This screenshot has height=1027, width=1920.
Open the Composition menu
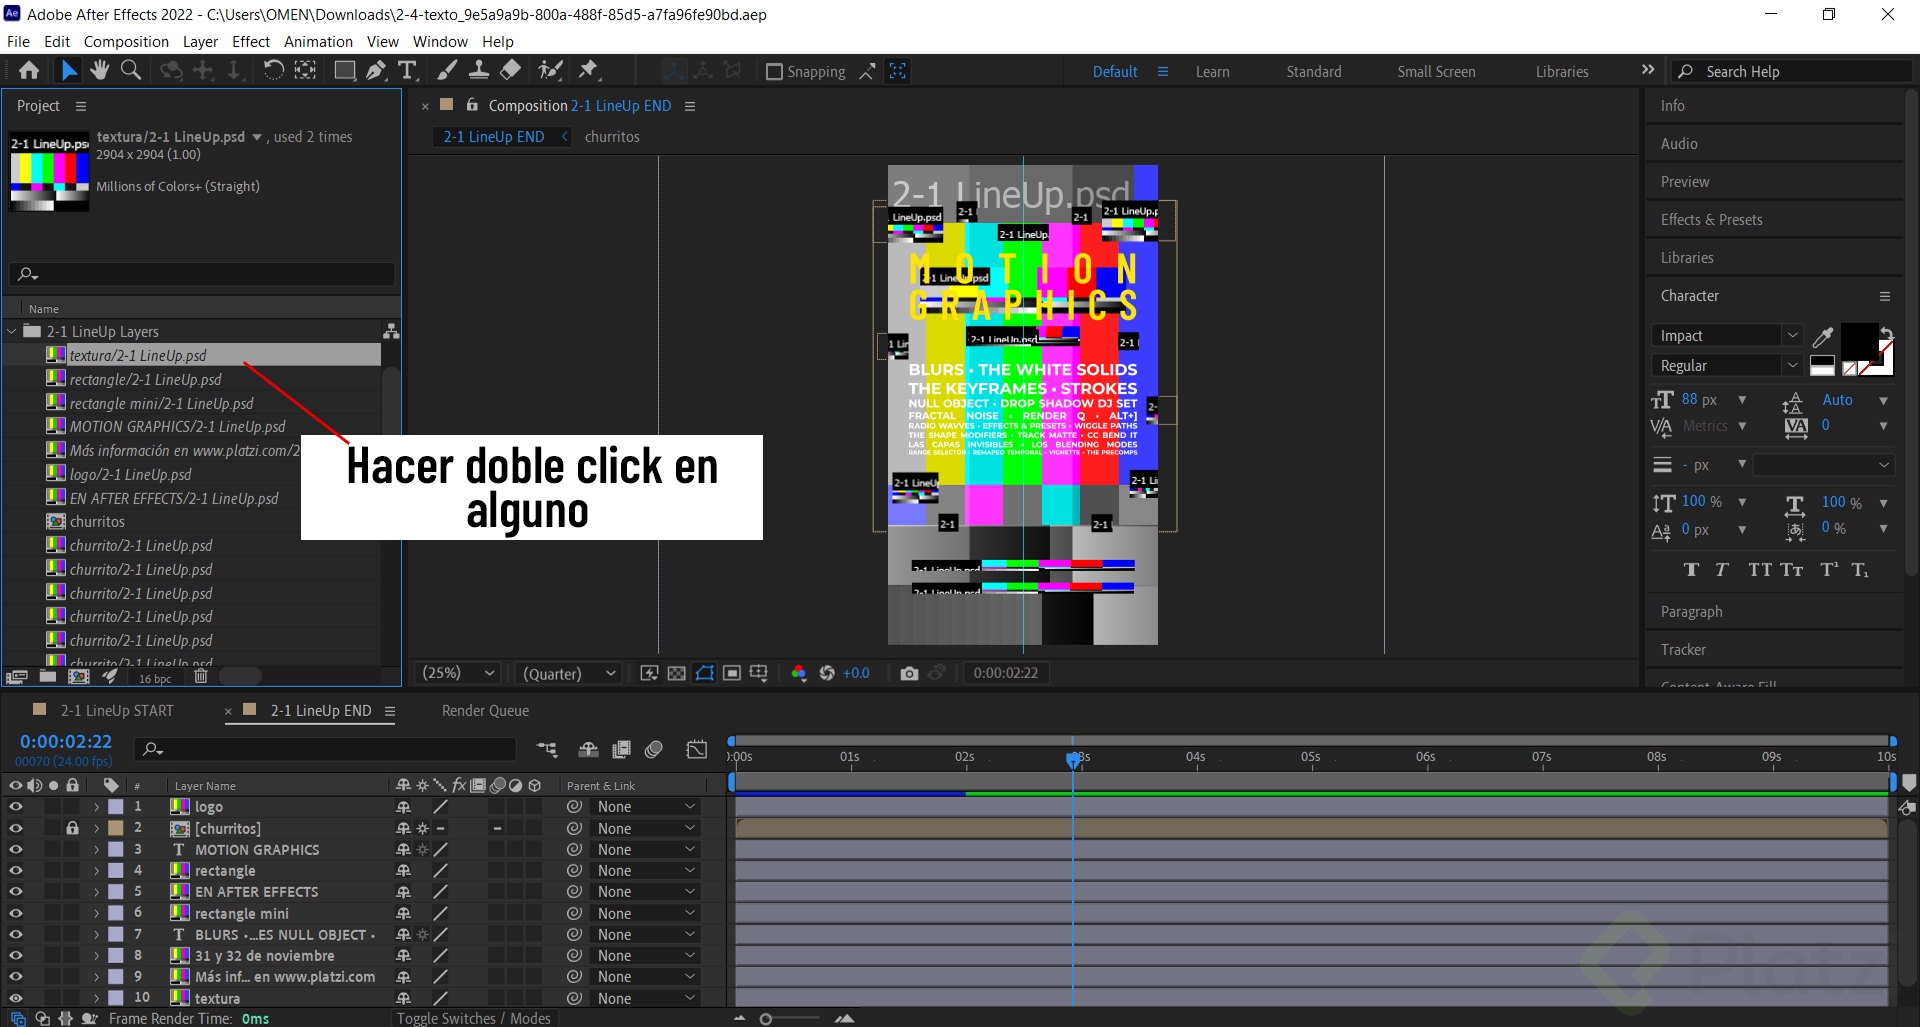[125, 41]
